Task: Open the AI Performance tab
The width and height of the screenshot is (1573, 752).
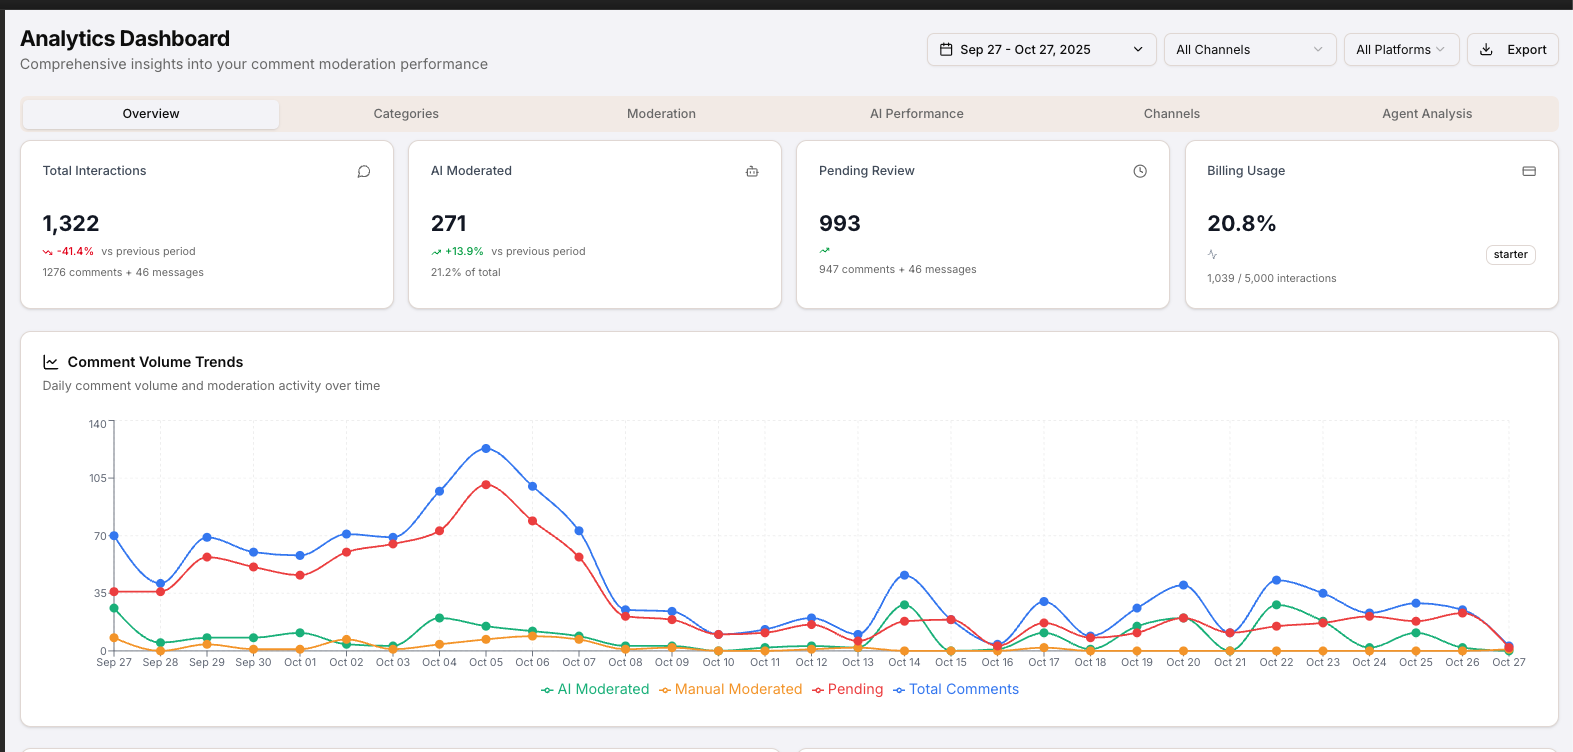Action: coord(917,114)
